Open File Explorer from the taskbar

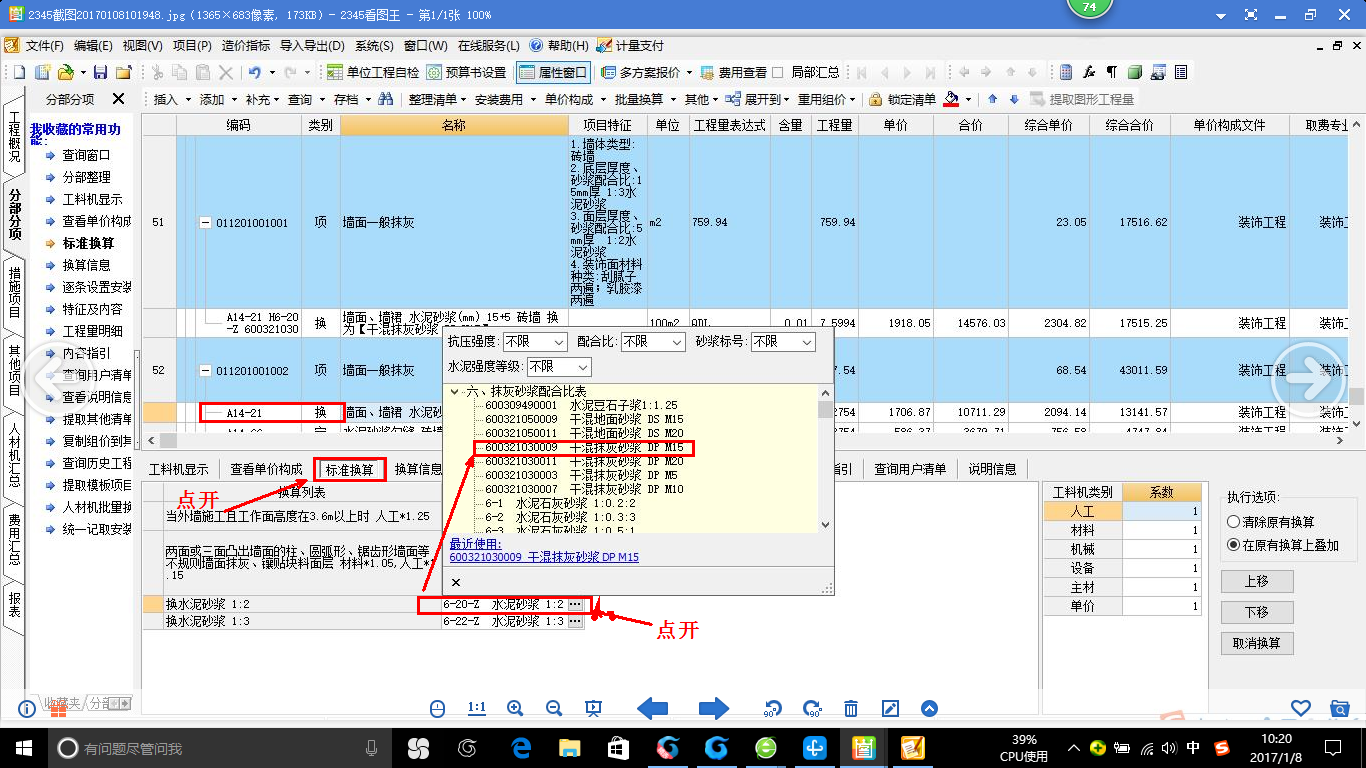click(x=569, y=747)
